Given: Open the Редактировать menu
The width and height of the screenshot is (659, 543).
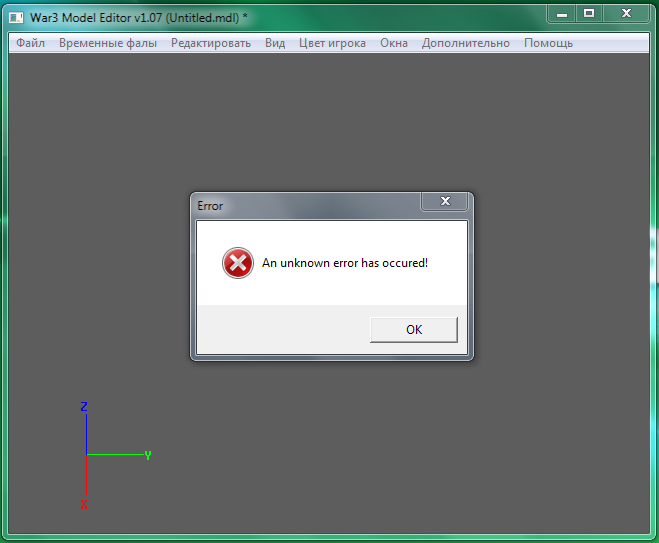Looking at the screenshot, I should coord(211,43).
